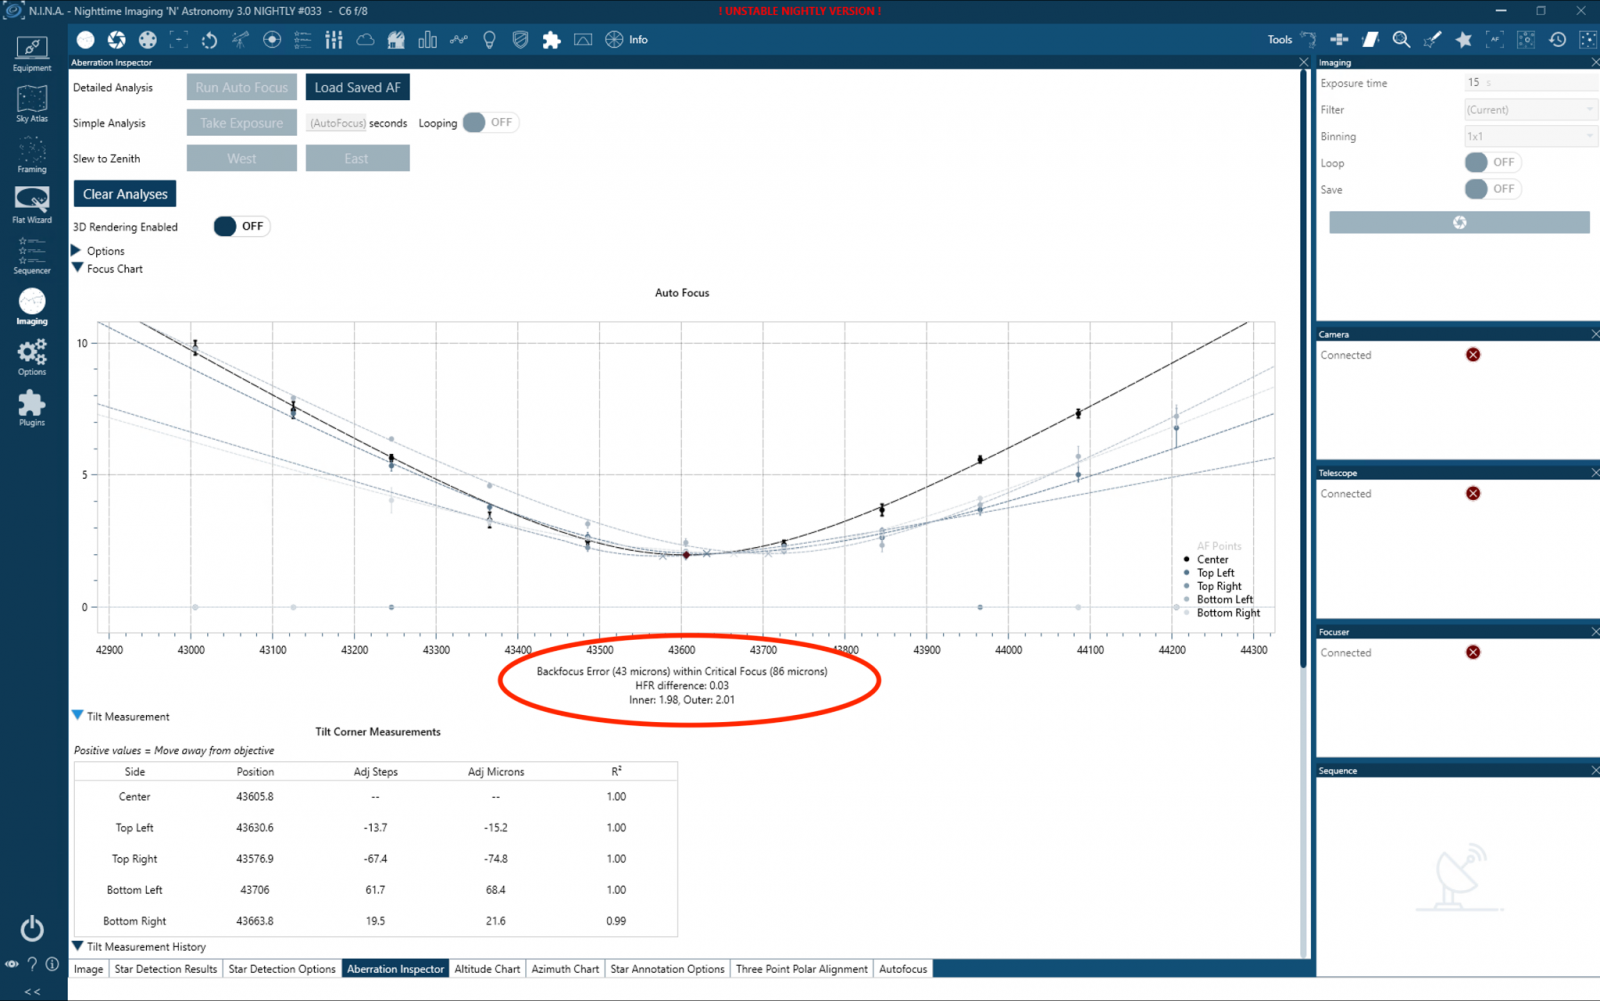Viewport: 1600px width, 1001px height.
Task: Open the Sequencer sidebar icon
Action: (x=32, y=256)
